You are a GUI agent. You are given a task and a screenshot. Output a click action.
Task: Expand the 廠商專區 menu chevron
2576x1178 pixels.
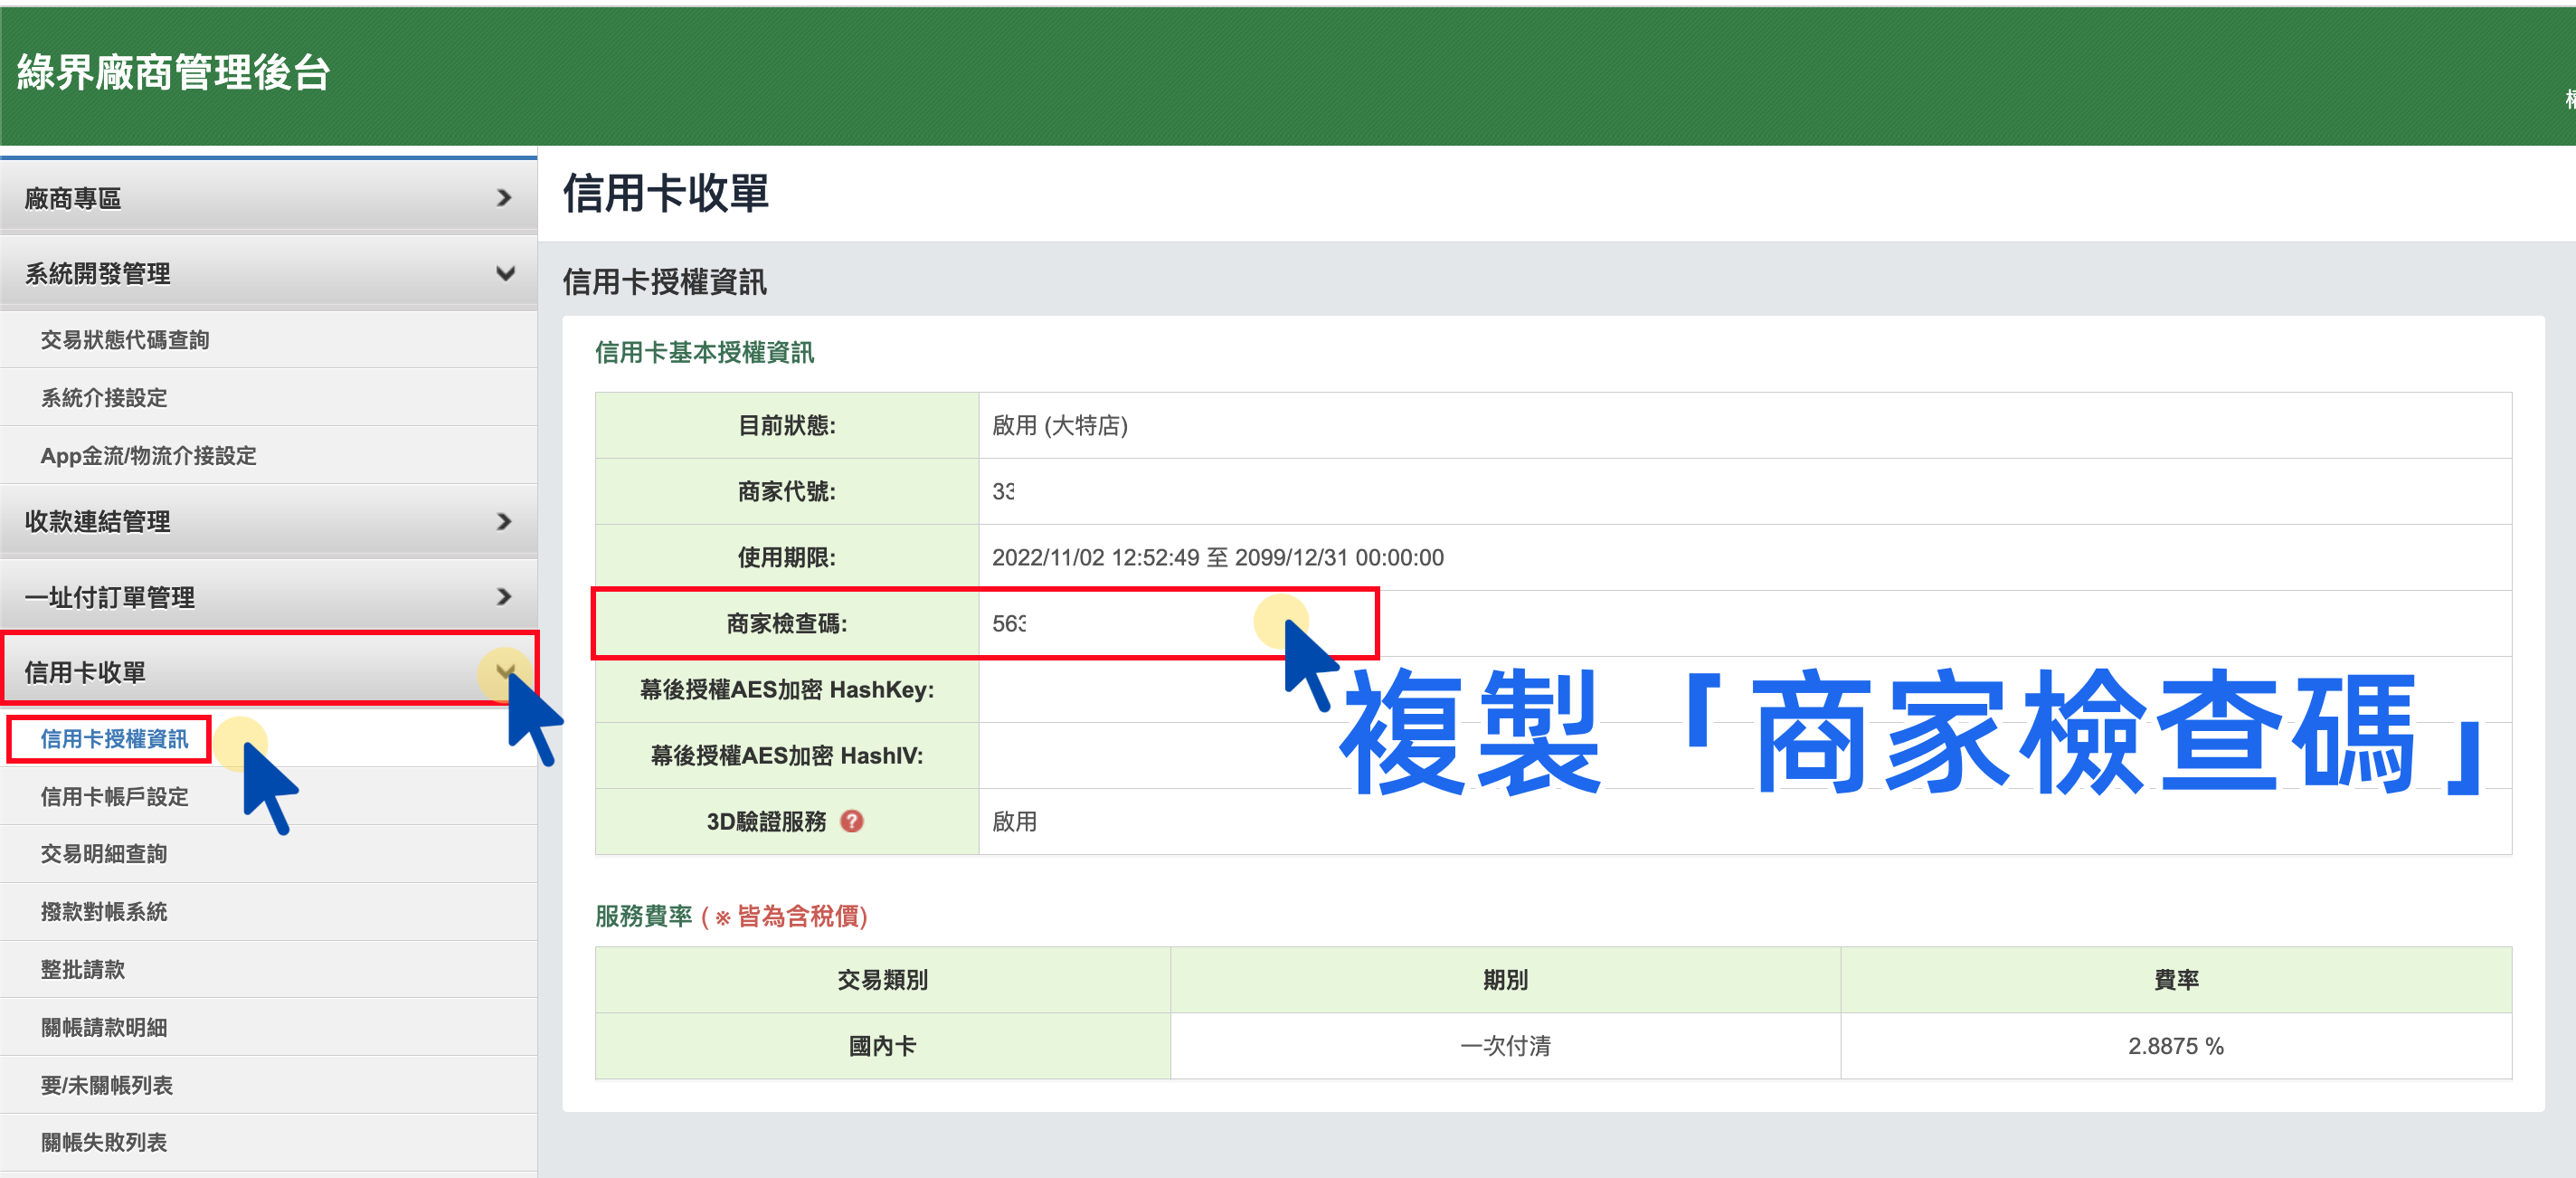pos(504,198)
